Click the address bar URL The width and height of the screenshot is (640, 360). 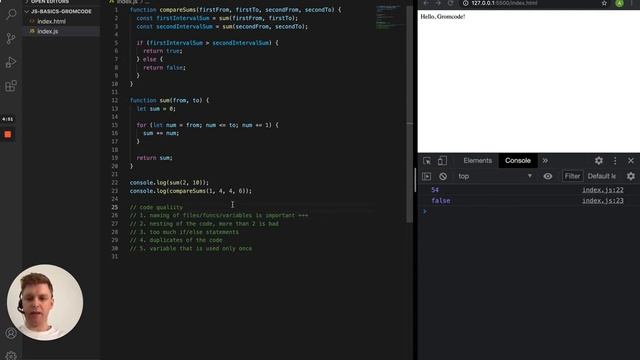(x=504, y=3)
